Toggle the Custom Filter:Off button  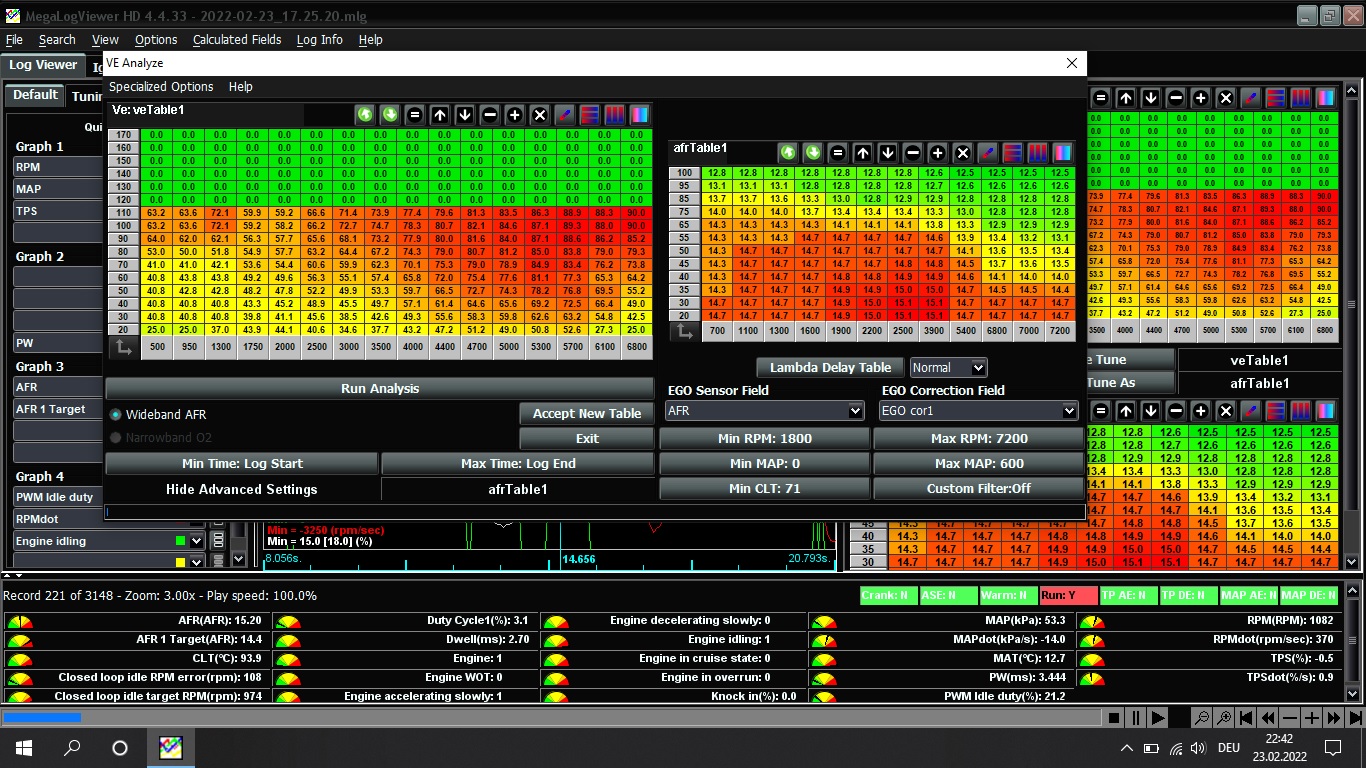click(978, 489)
